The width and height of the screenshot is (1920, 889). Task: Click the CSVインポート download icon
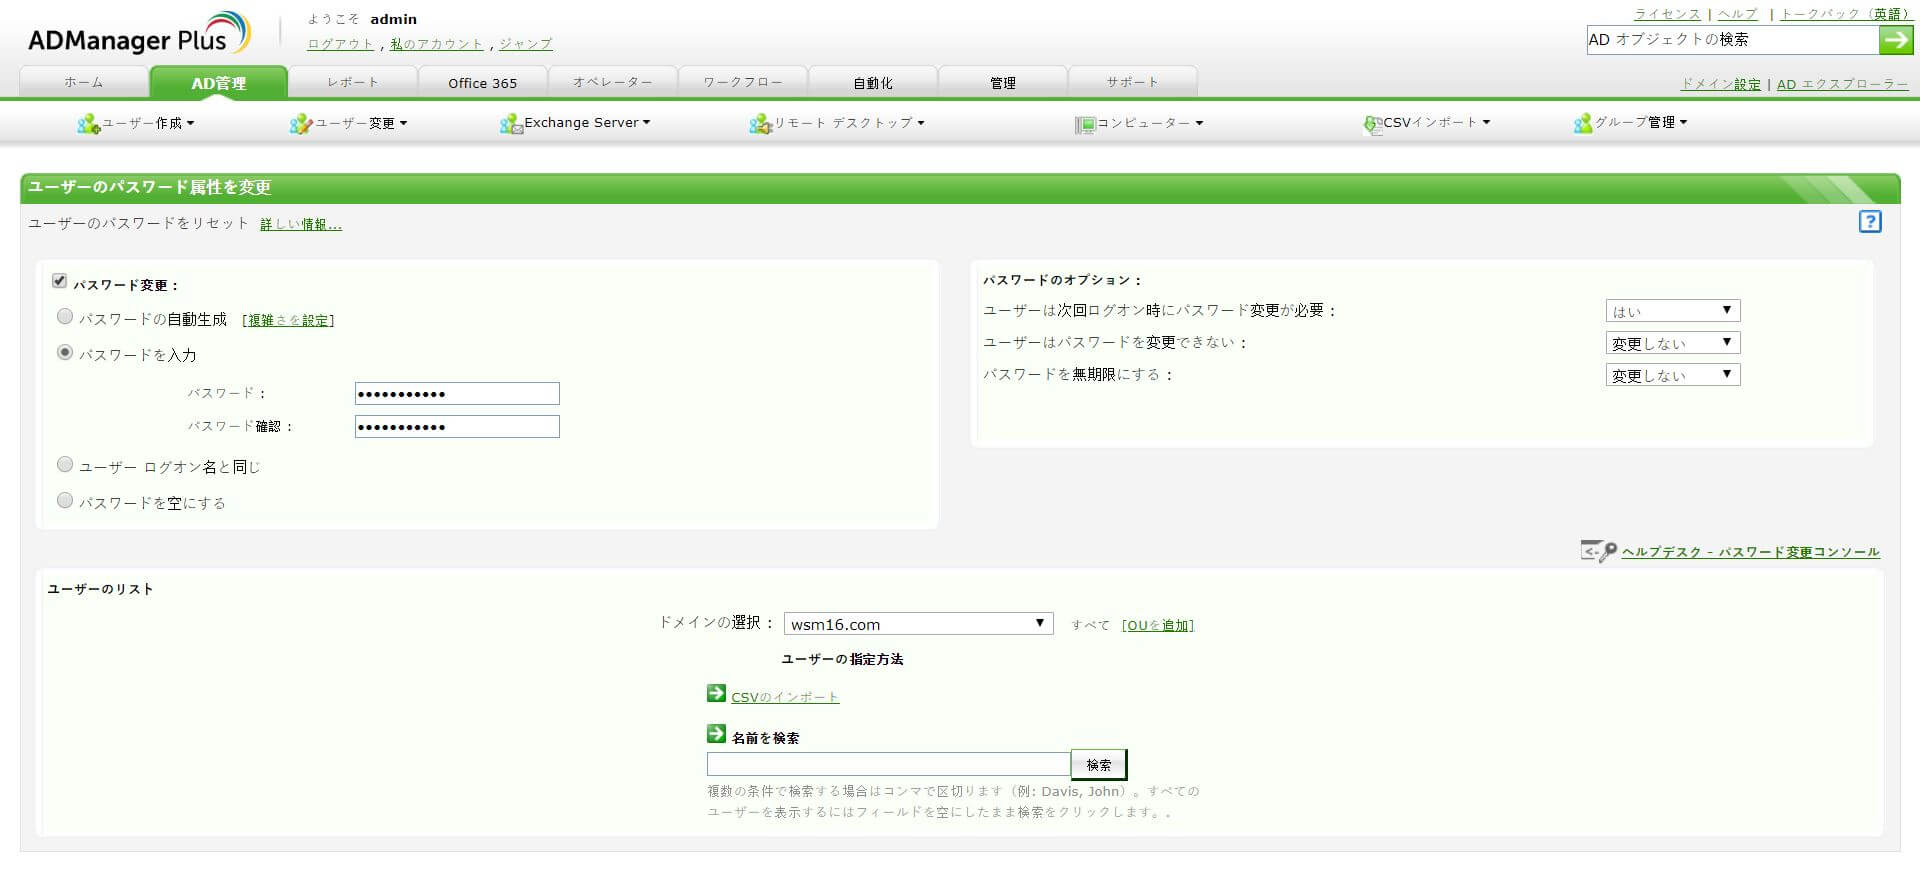pyautogui.click(x=1372, y=125)
